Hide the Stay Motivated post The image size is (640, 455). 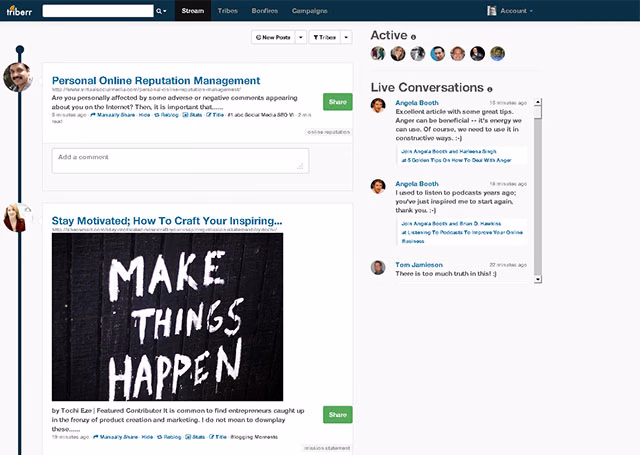pos(147,437)
